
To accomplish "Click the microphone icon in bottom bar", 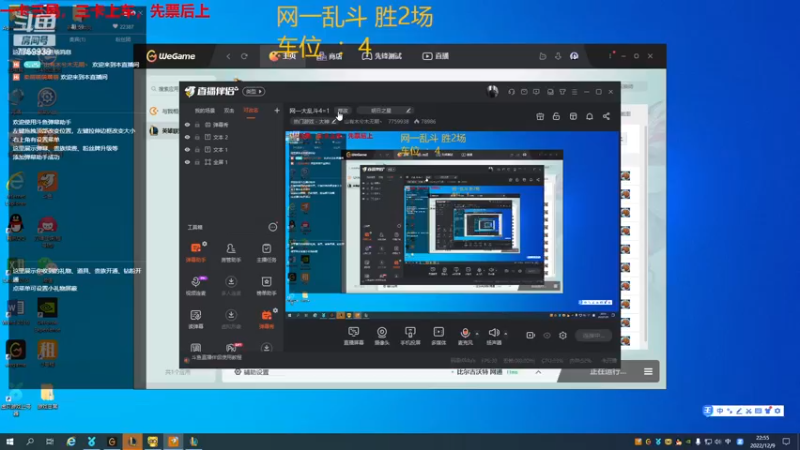I will [465, 335].
